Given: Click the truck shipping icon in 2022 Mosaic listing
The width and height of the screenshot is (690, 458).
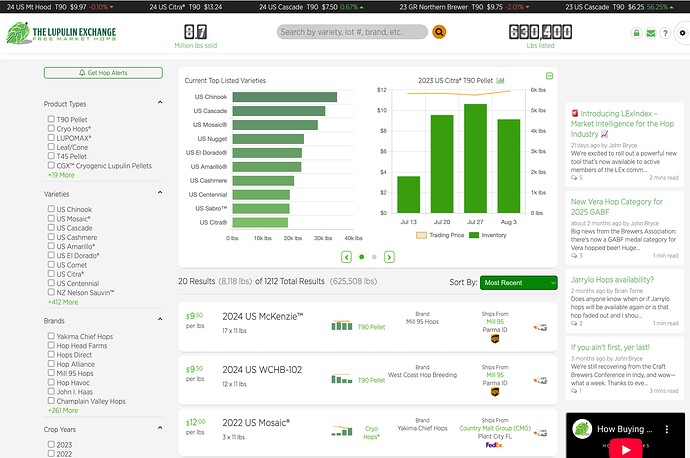Looking at the screenshot, I should (x=540, y=433).
